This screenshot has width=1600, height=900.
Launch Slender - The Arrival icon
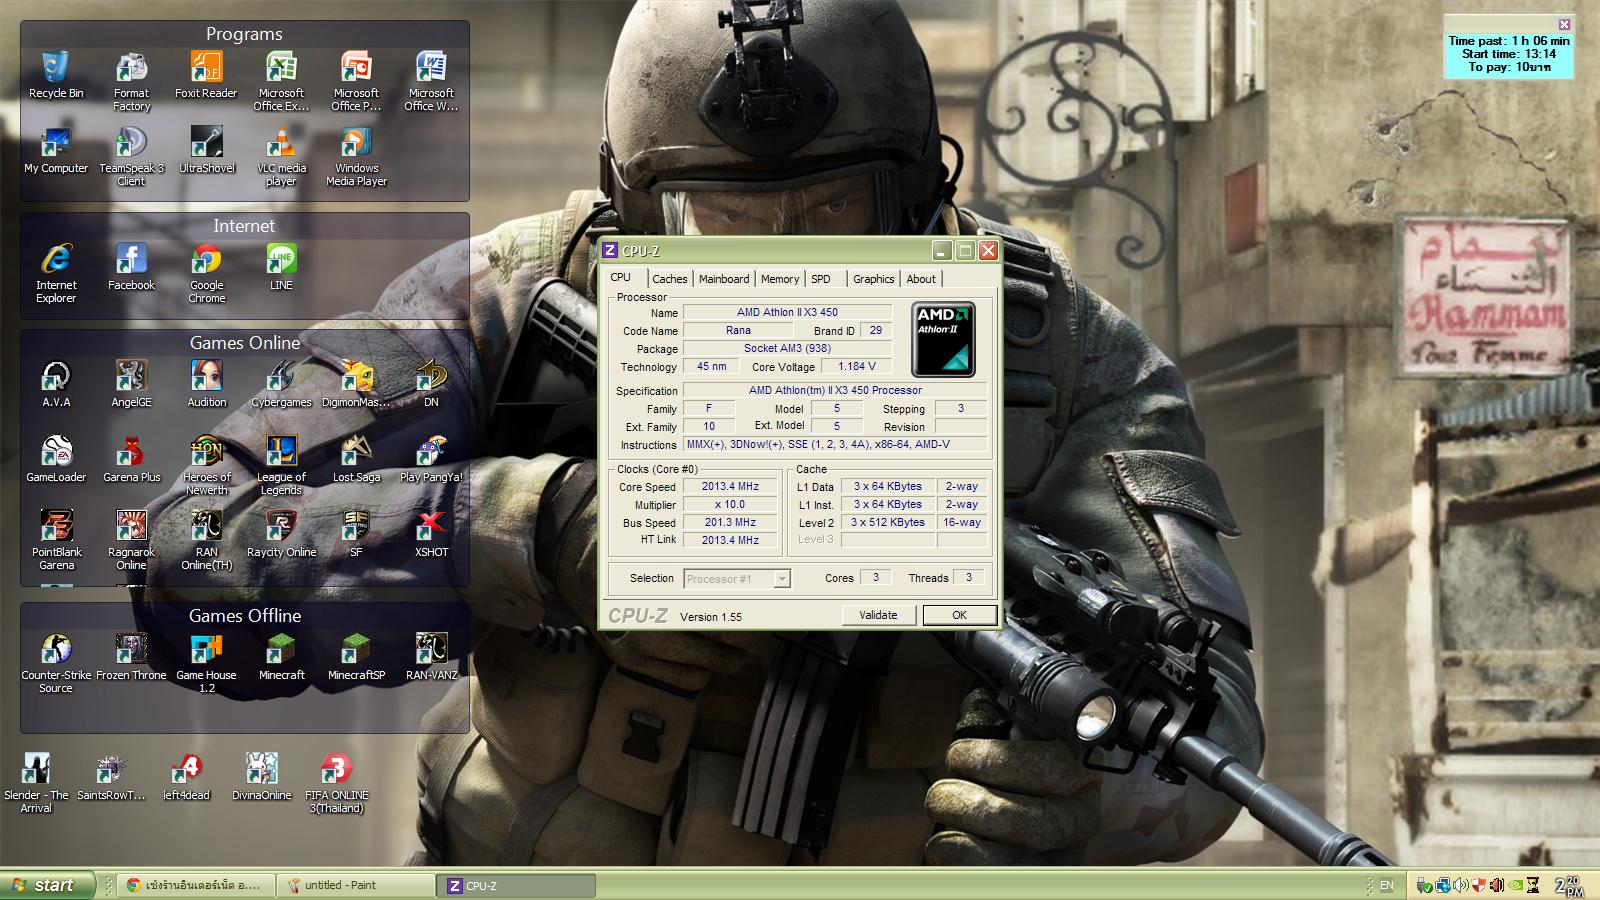[x=36, y=783]
